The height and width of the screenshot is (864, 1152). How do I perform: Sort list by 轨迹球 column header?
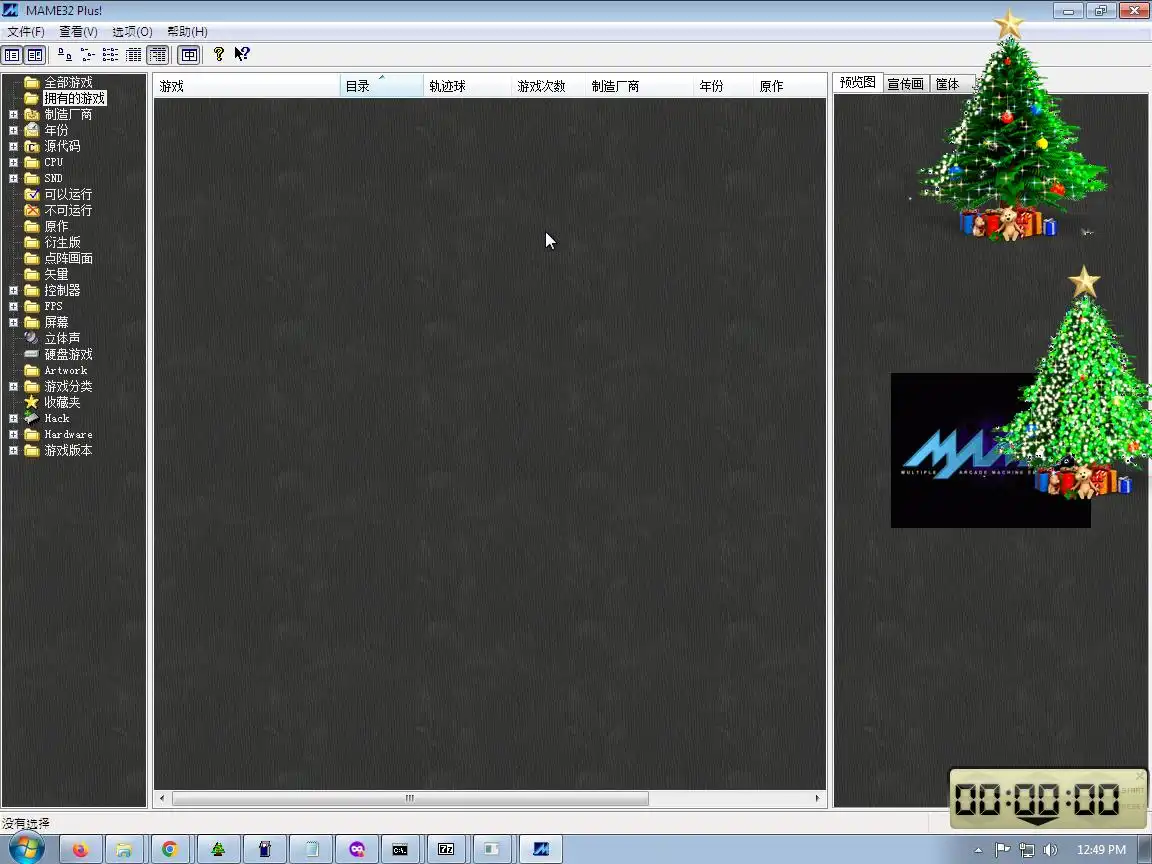467,86
